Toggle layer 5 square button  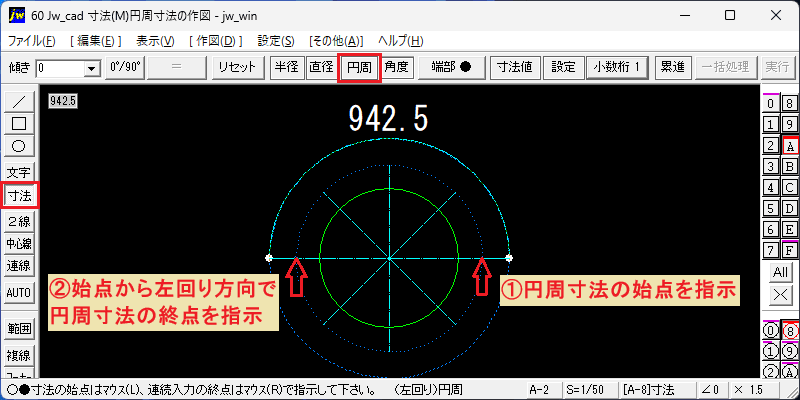coord(770,208)
